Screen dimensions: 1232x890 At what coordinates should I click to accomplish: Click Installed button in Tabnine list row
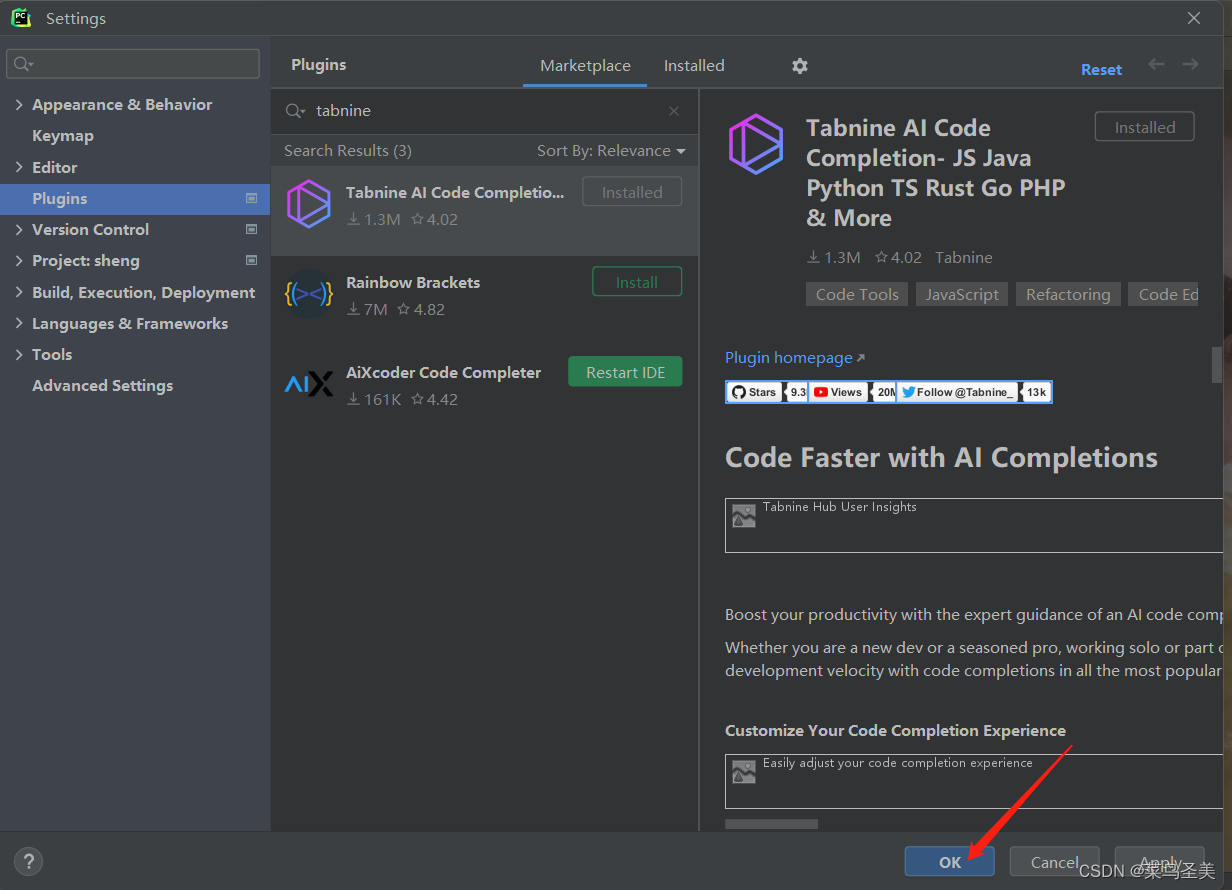(632, 192)
